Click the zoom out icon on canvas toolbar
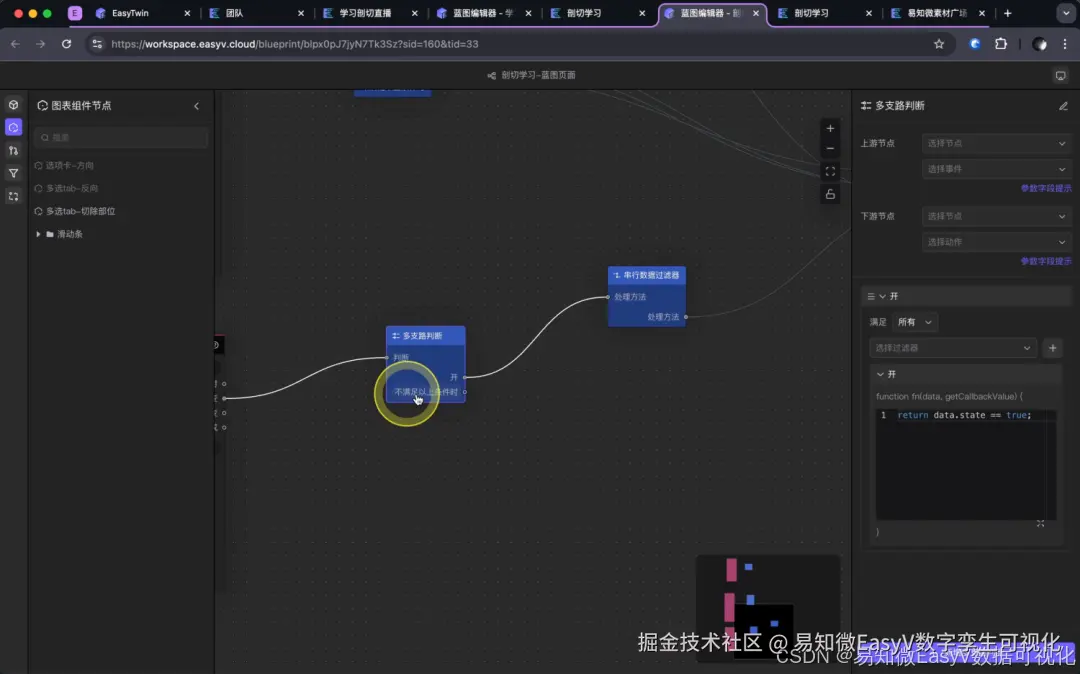The height and width of the screenshot is (674, 1080). [830, 147]
